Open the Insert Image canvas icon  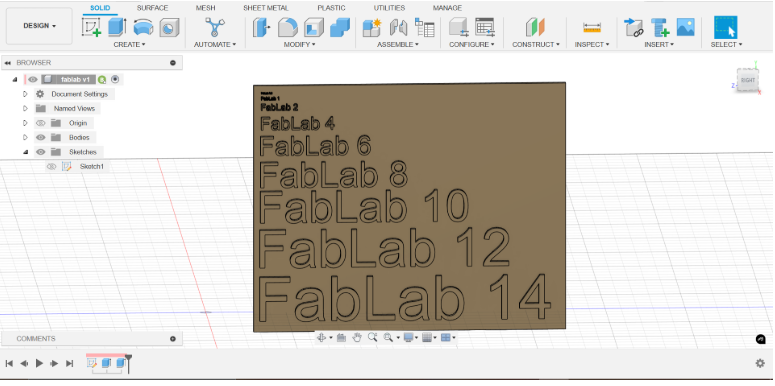click(x=686, y=27)
